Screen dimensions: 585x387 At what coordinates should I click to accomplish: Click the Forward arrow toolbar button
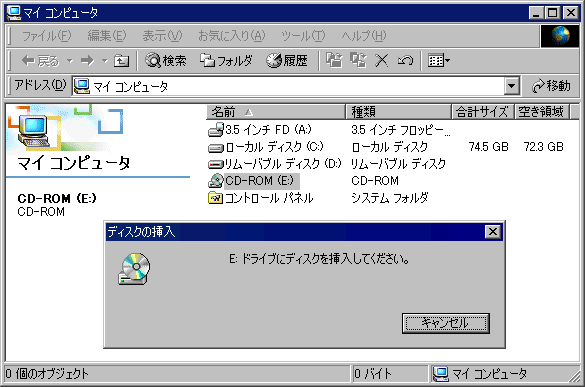[x=88, y=60]
